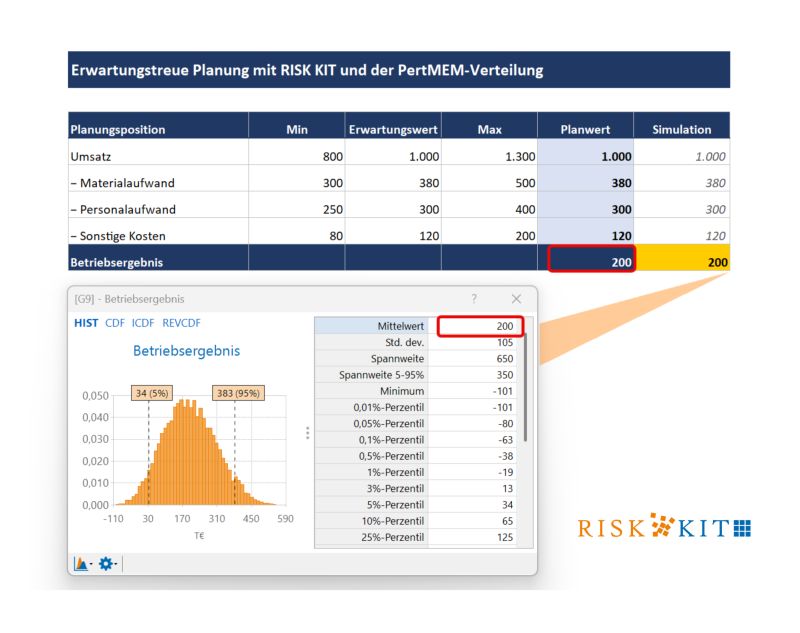Select the 10%-Perzentil row
Viewport: 800px width, 633px height.
click(x=418, y=521)
